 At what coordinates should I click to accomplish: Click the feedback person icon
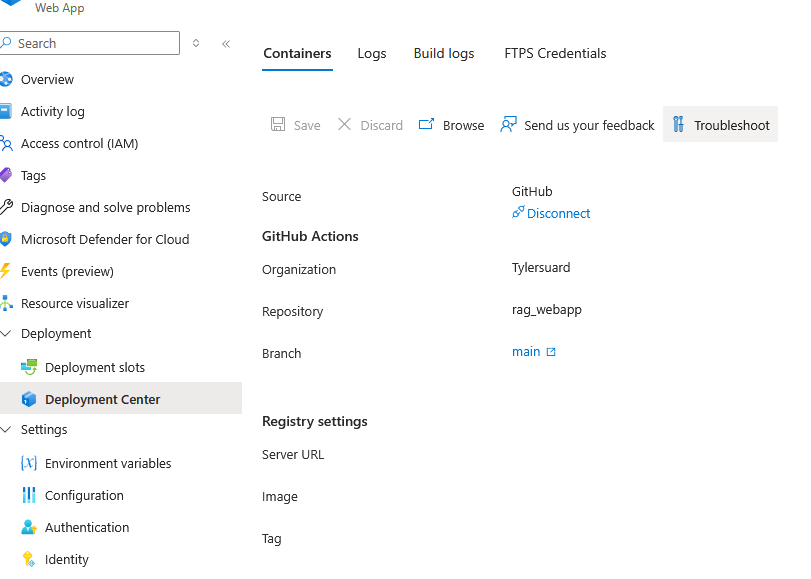click(x=508, y=124)
